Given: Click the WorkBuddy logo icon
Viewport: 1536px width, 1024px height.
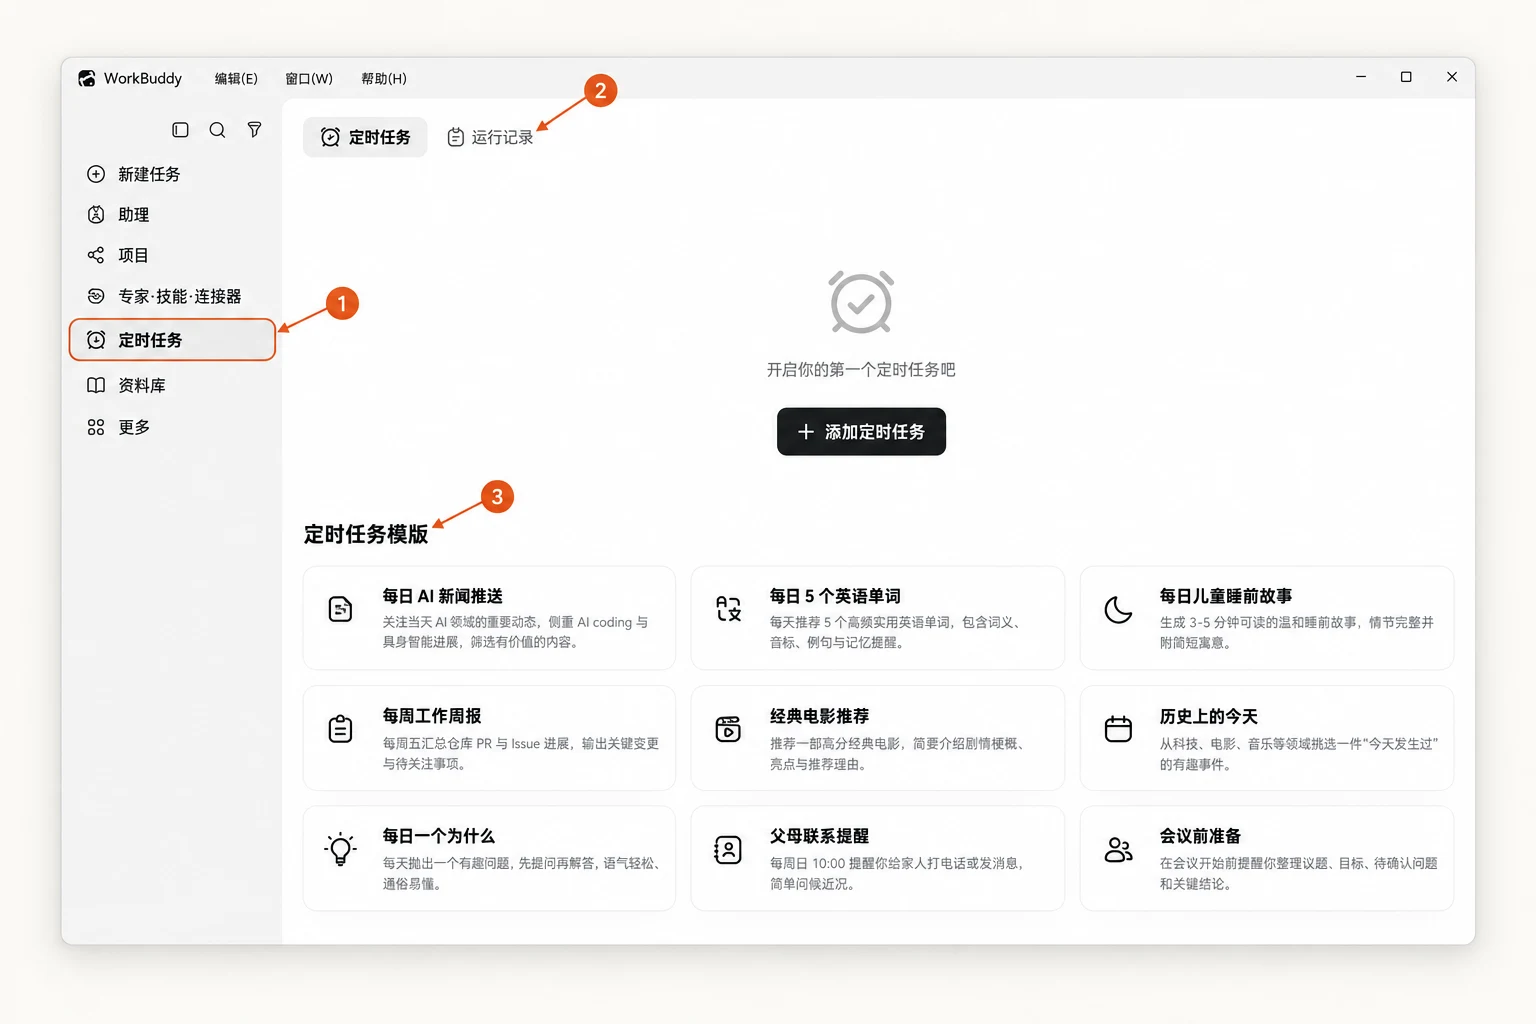Looking at the screenshot, I should point(87,78).
